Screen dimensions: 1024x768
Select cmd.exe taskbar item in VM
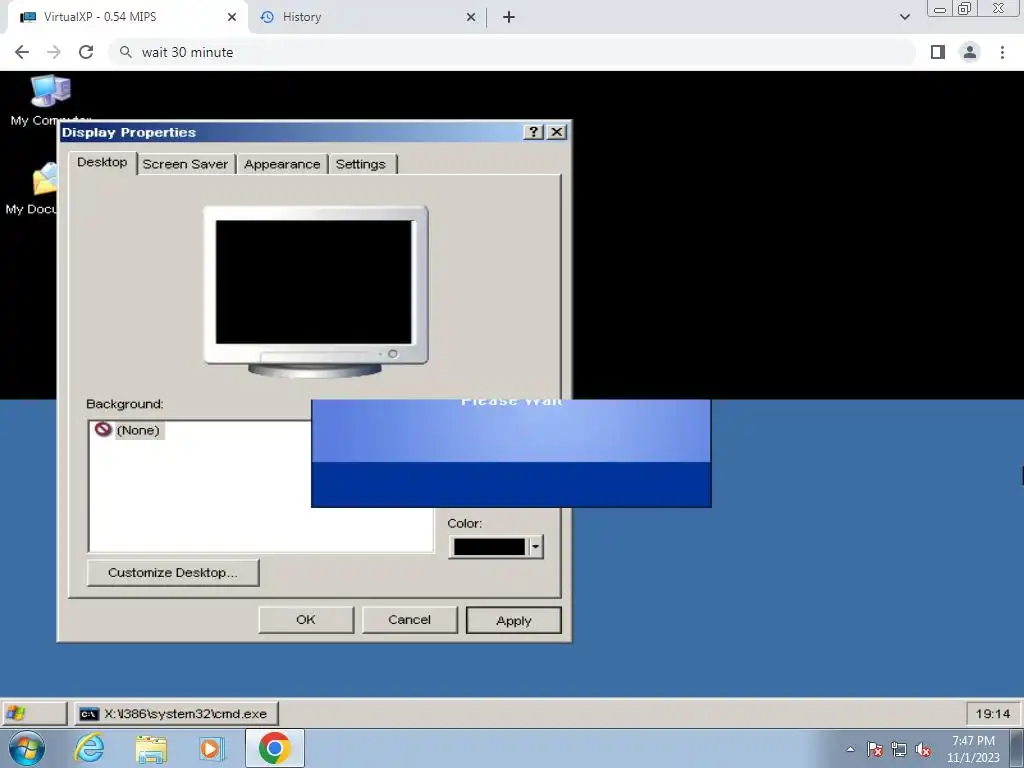[x=176, y=714]
